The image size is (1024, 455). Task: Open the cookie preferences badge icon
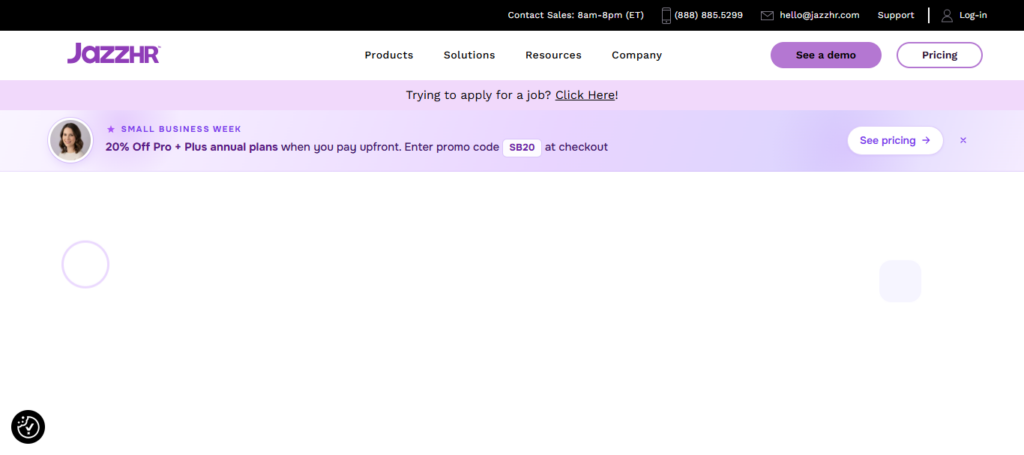(28, 427)
